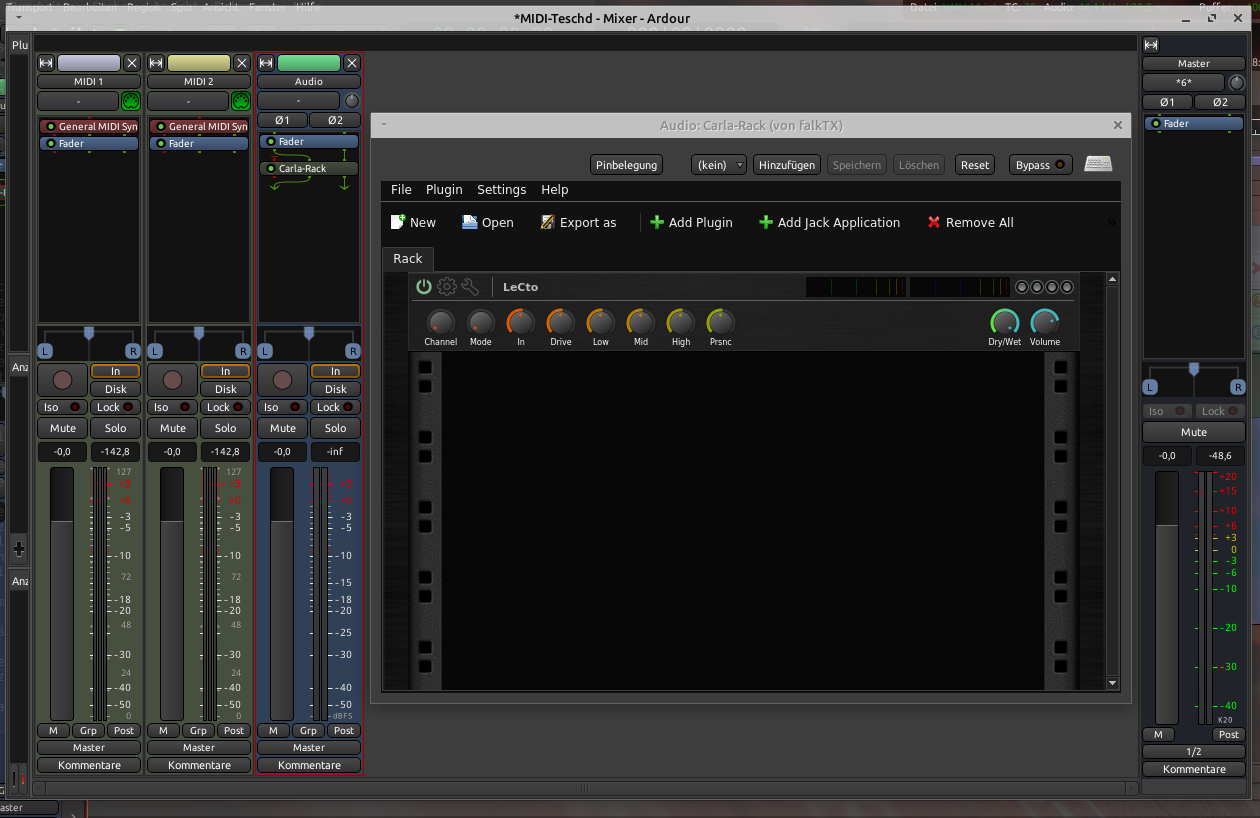Toggle strip width icon on MIDI 2

156,63
